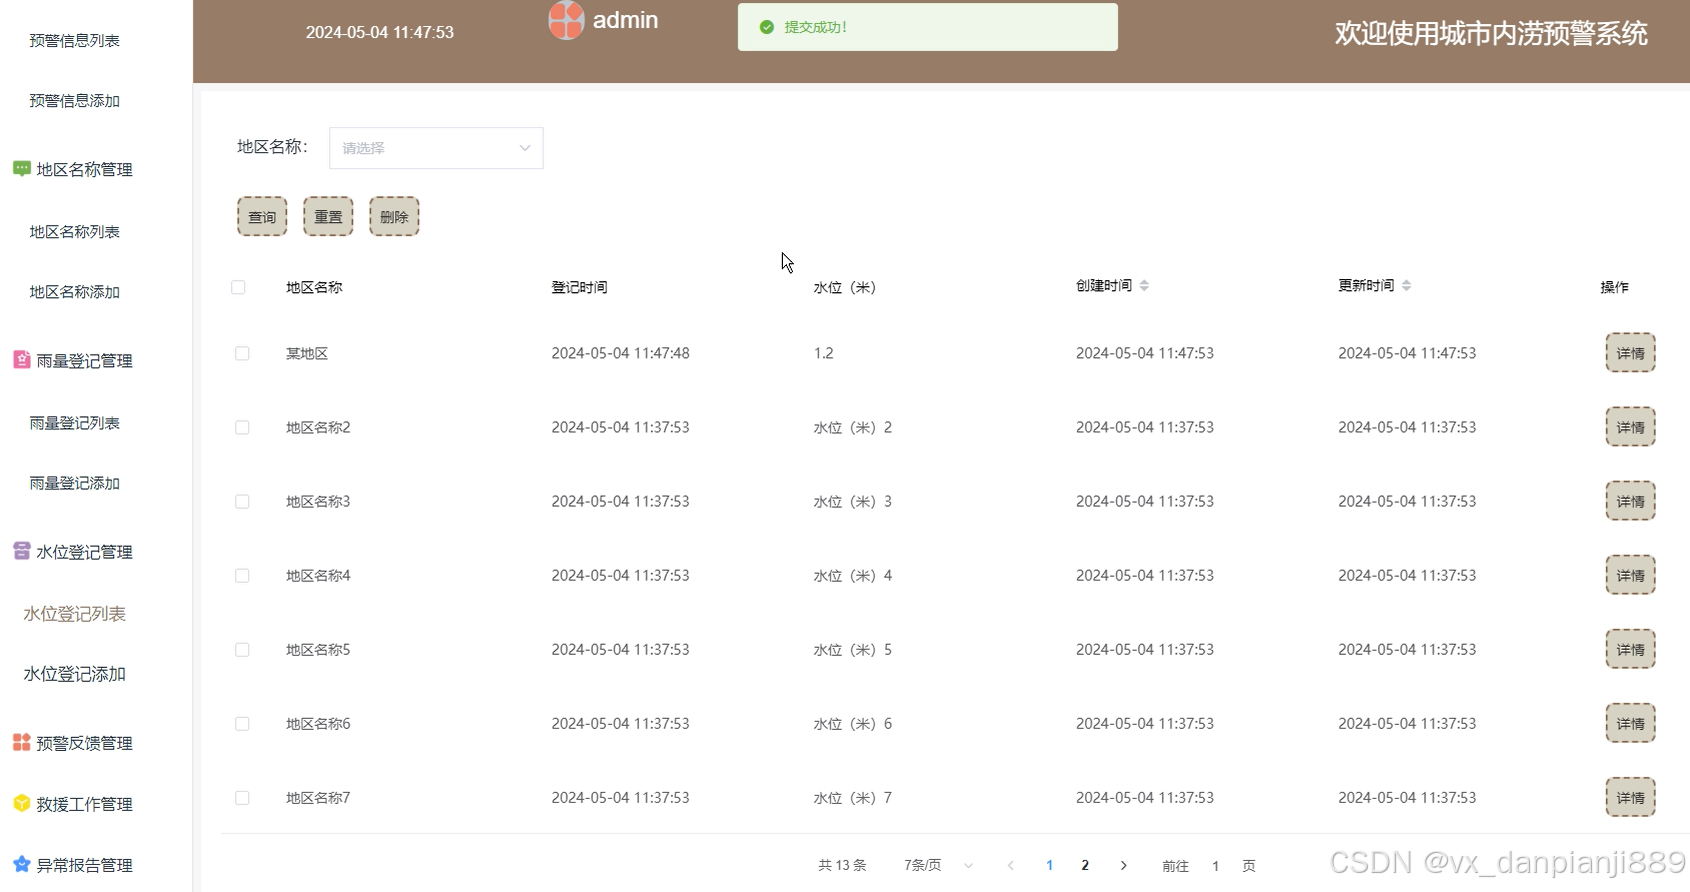The image size is (1690, 892).
Task: Click water level value 1.2
Action: (x=823, y=353)
